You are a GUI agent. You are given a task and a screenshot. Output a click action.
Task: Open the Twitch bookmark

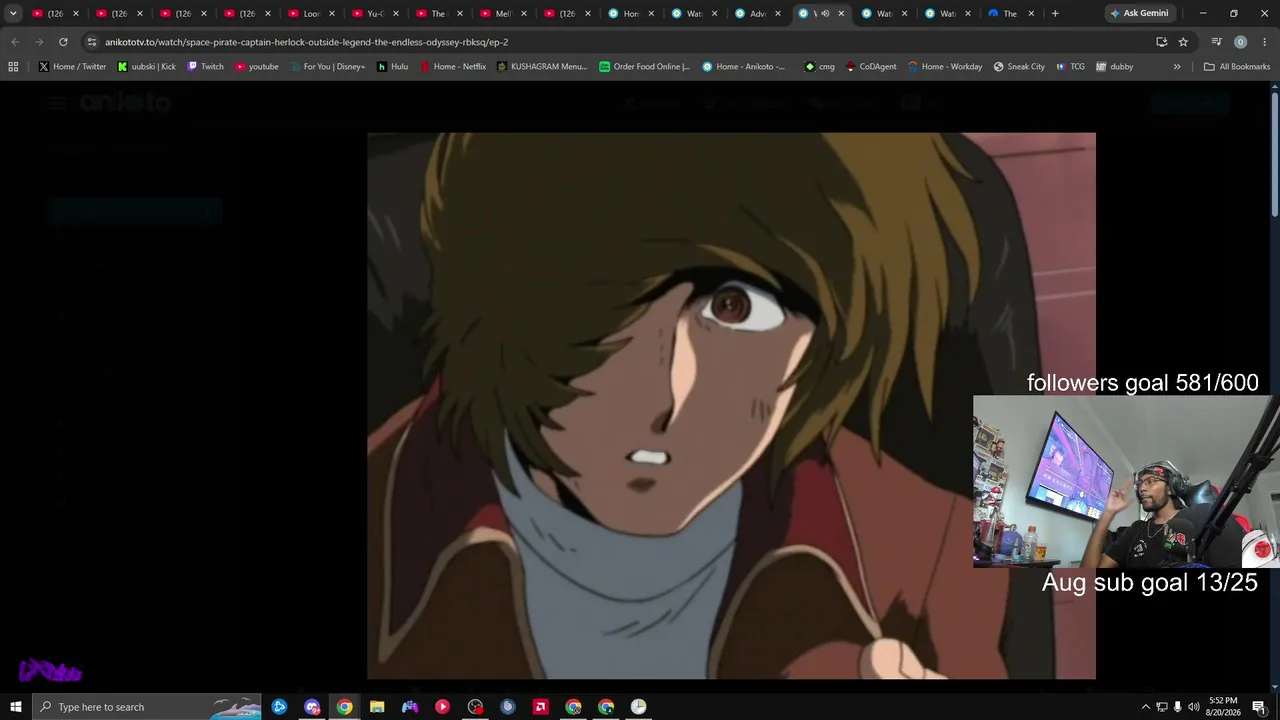click(205, 67)
